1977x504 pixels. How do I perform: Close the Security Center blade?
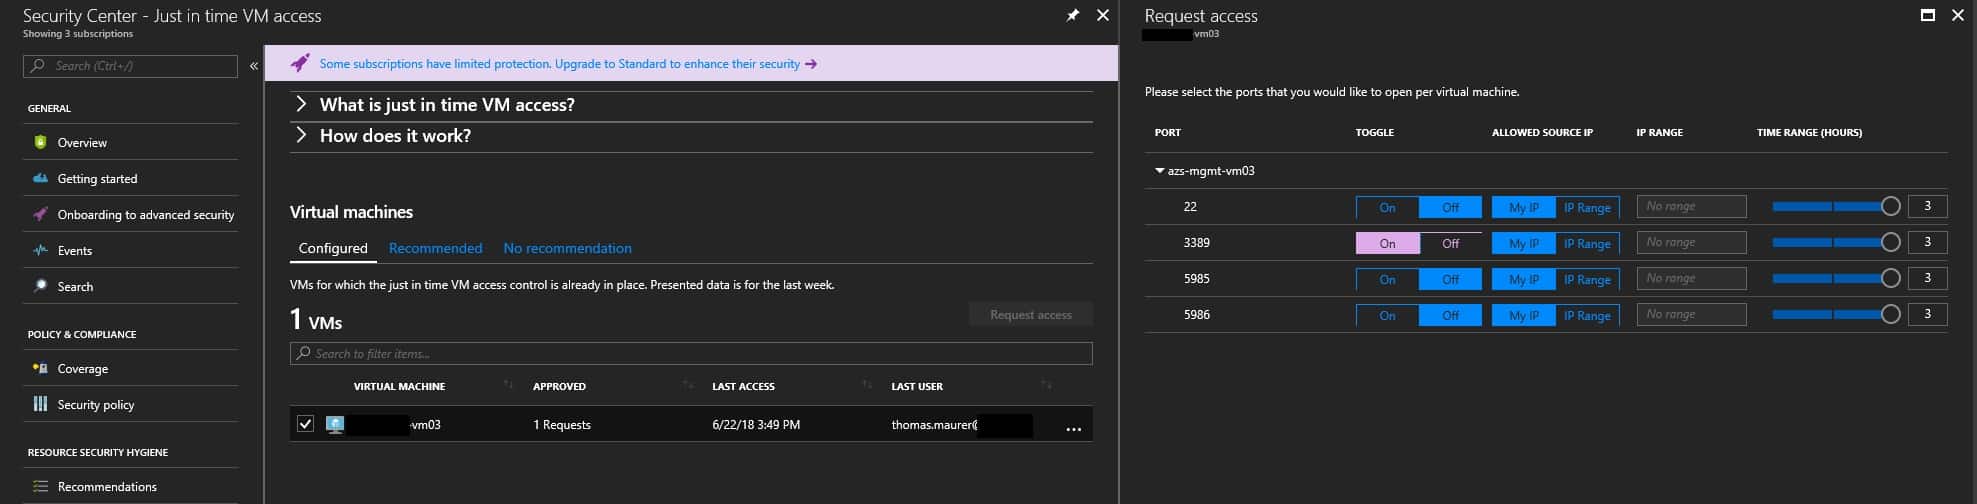tap(1102, 16)
